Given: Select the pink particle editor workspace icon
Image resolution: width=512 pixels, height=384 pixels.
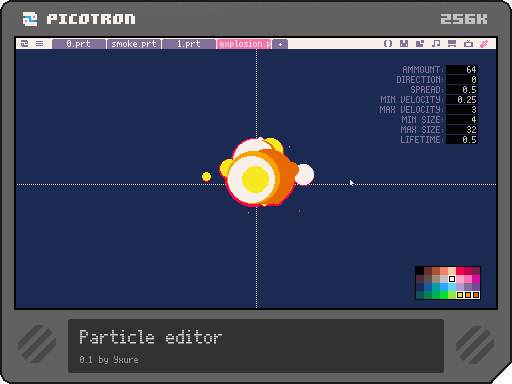Looking at the screenshot, I should 484,44.
